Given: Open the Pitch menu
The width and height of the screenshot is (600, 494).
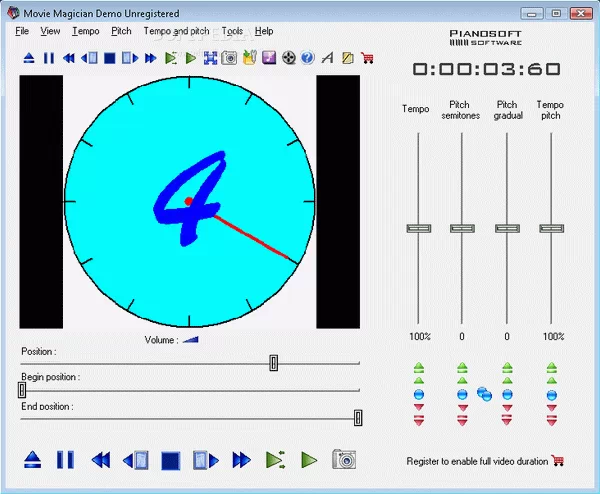Looking at the screenshot, I should click(x=121, y=32).
